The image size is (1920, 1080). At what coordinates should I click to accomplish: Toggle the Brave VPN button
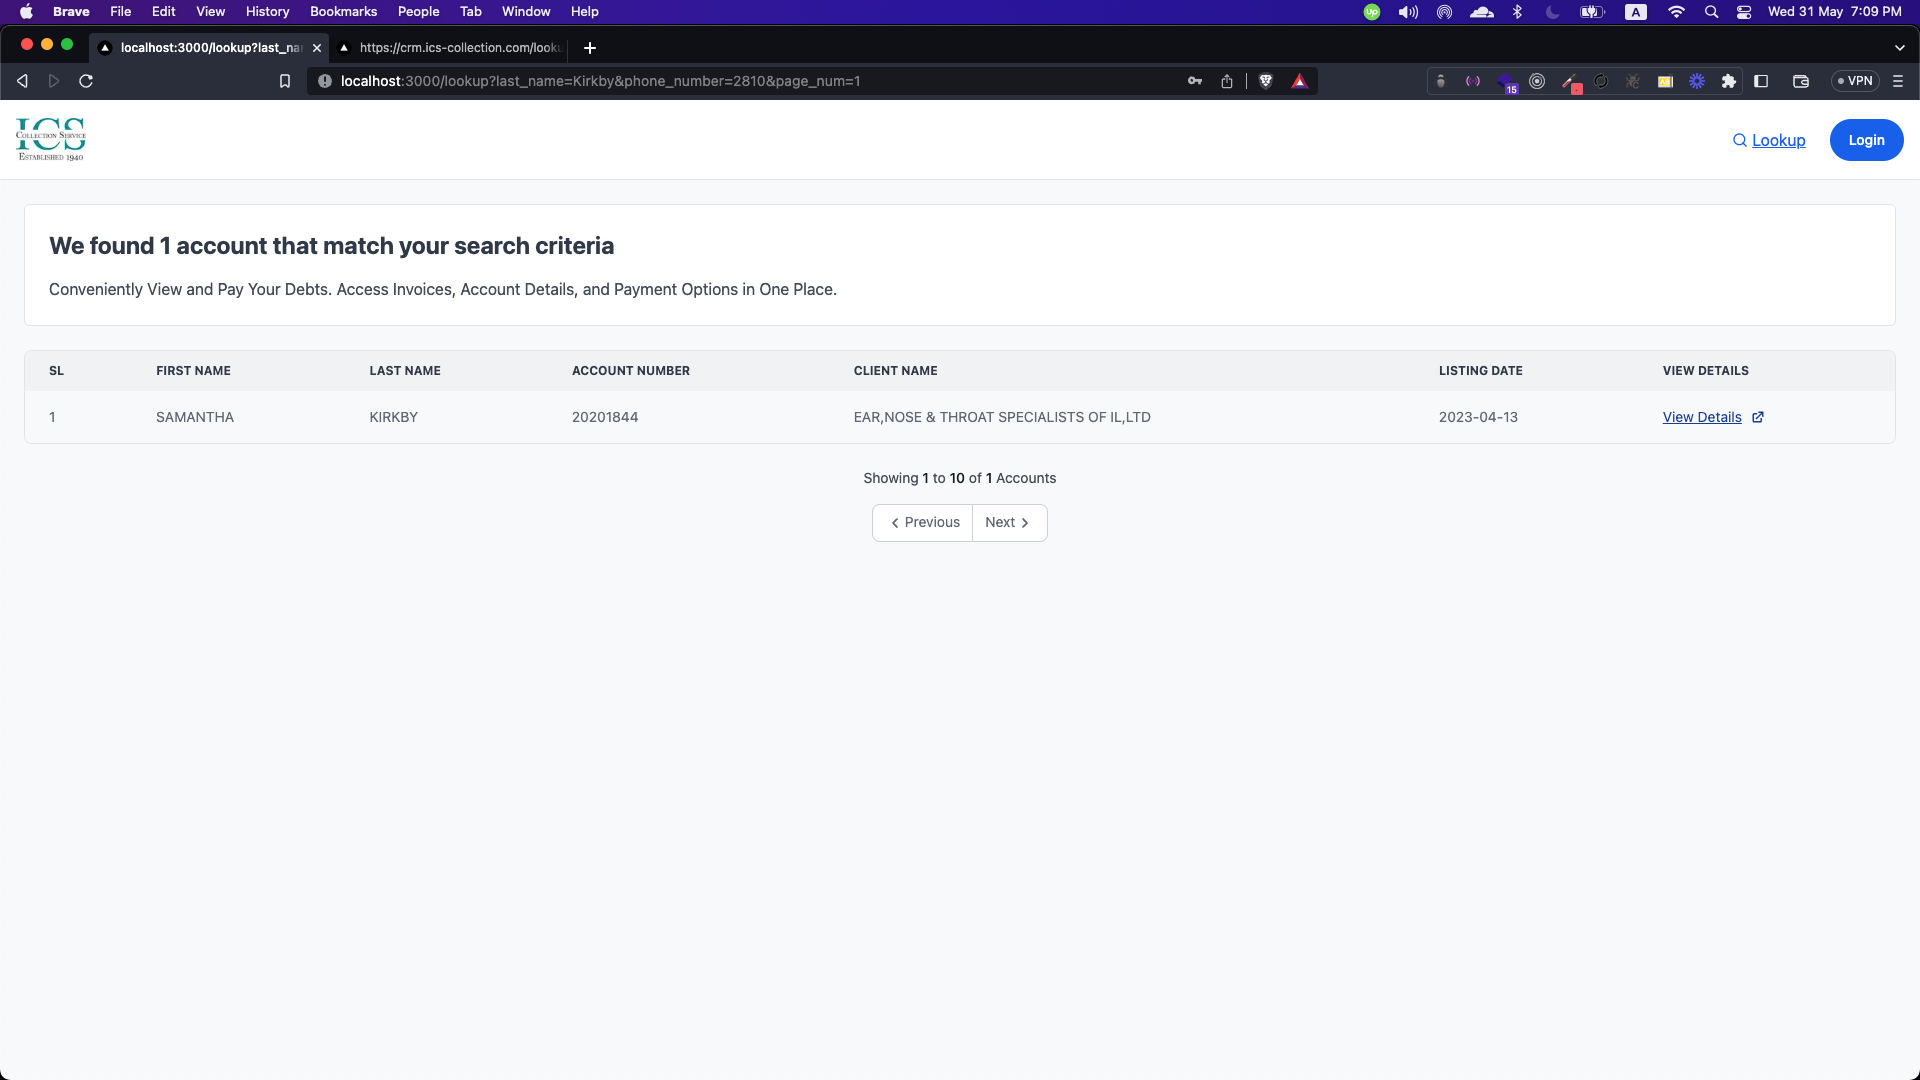(x=1856, y=81)
